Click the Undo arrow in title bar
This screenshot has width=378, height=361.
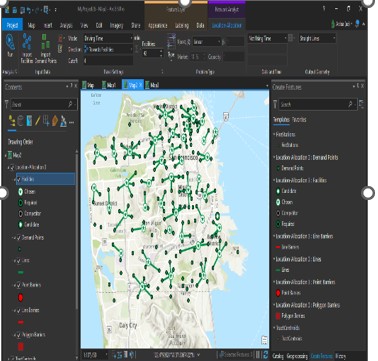click(29, 10)
